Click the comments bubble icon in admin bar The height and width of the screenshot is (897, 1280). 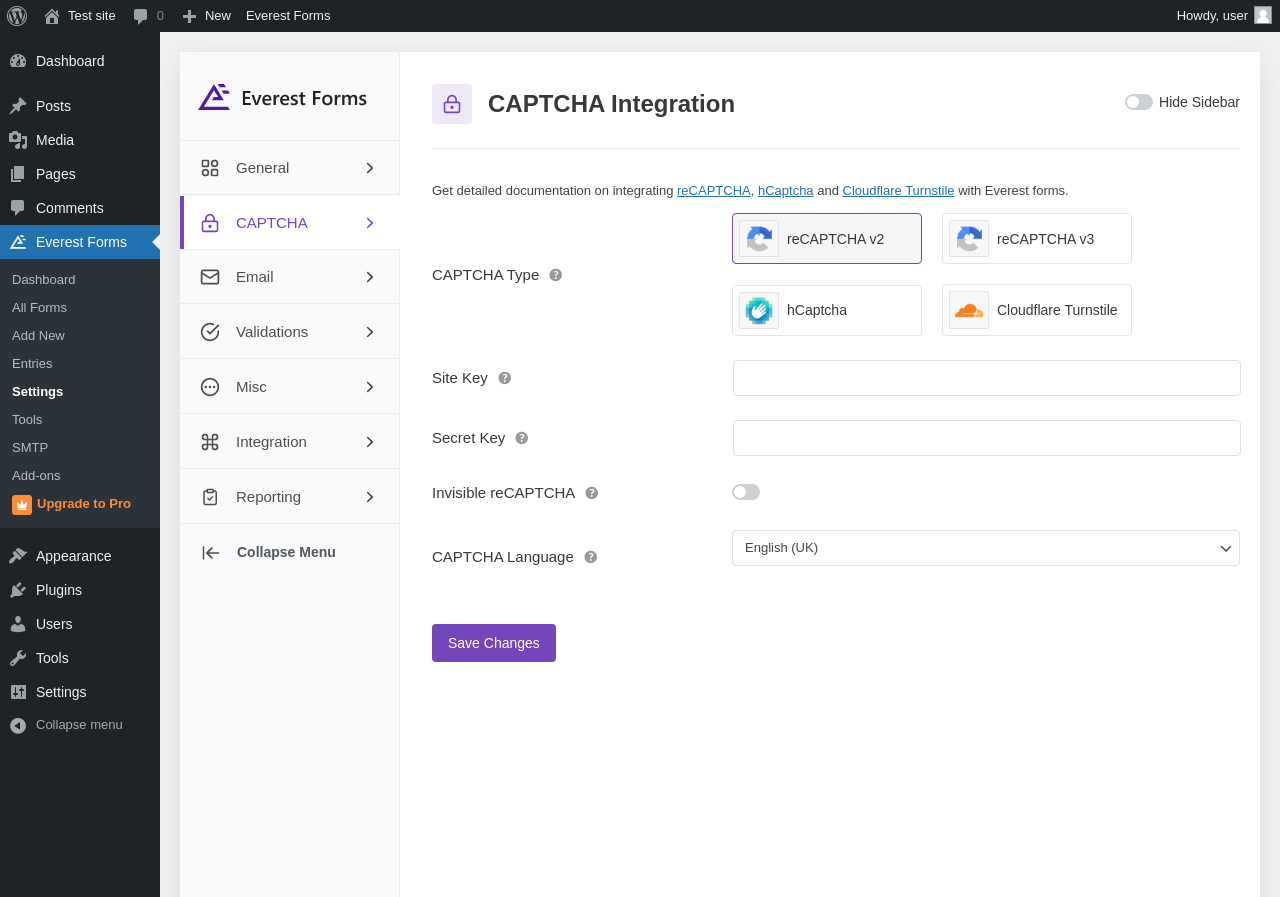coord(141,16)
